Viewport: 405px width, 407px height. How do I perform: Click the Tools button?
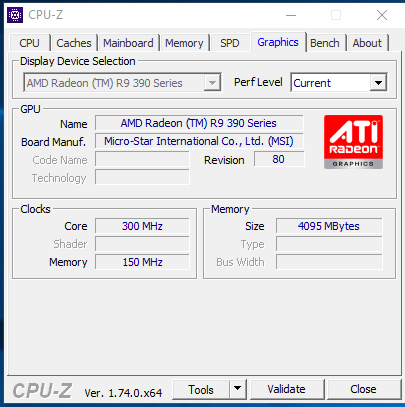pos(201,389)
